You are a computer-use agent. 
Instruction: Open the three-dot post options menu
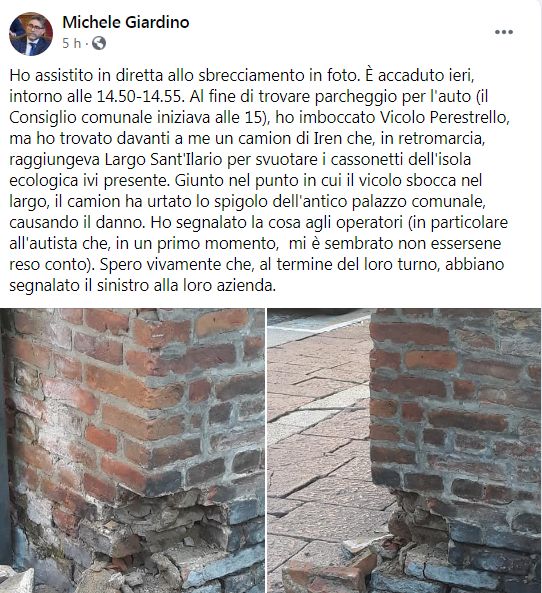504,32
